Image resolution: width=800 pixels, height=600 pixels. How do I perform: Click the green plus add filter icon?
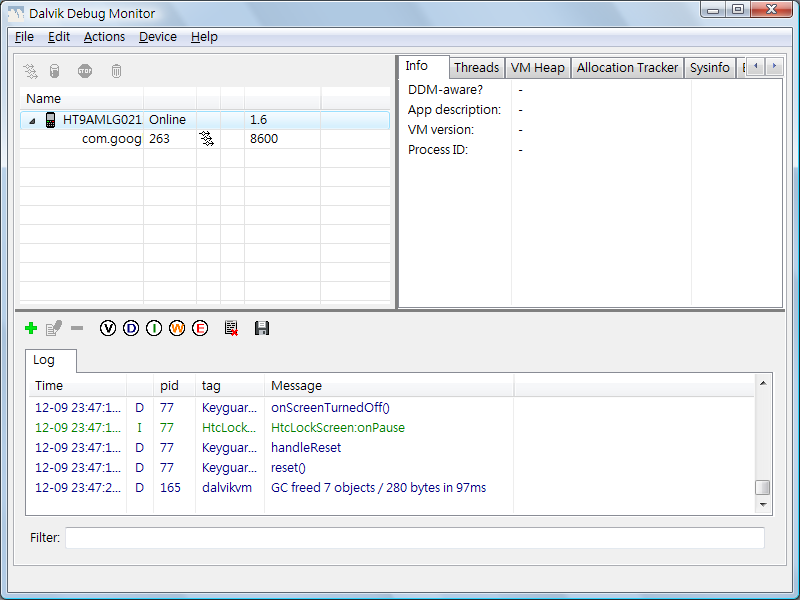[x=31, y=328]
